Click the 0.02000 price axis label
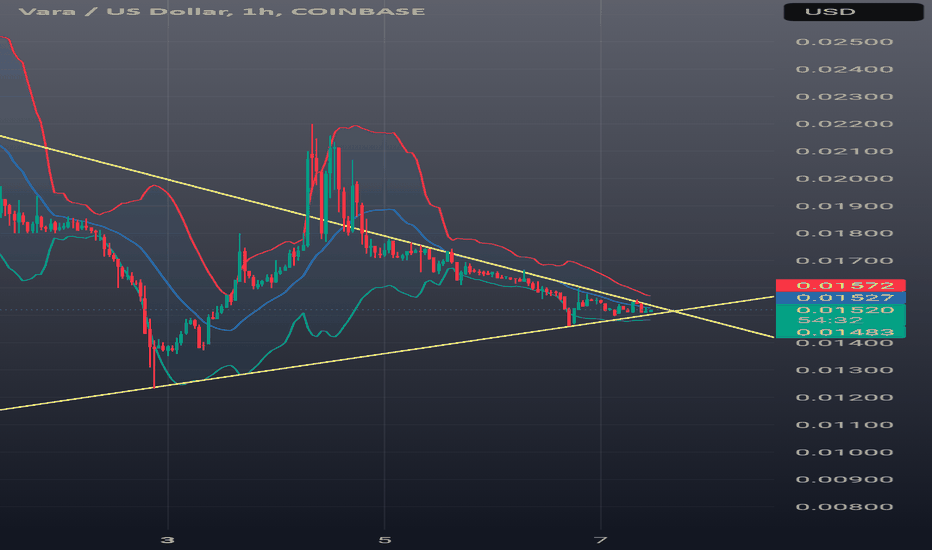 [844, 178]
